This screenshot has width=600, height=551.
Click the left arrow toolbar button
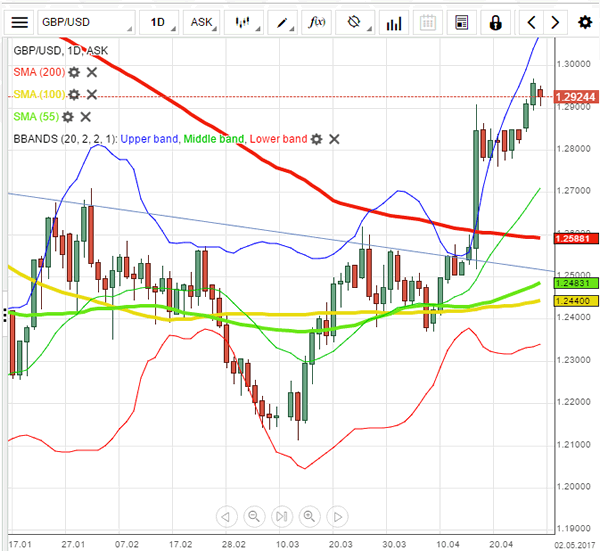click(531, 23)
